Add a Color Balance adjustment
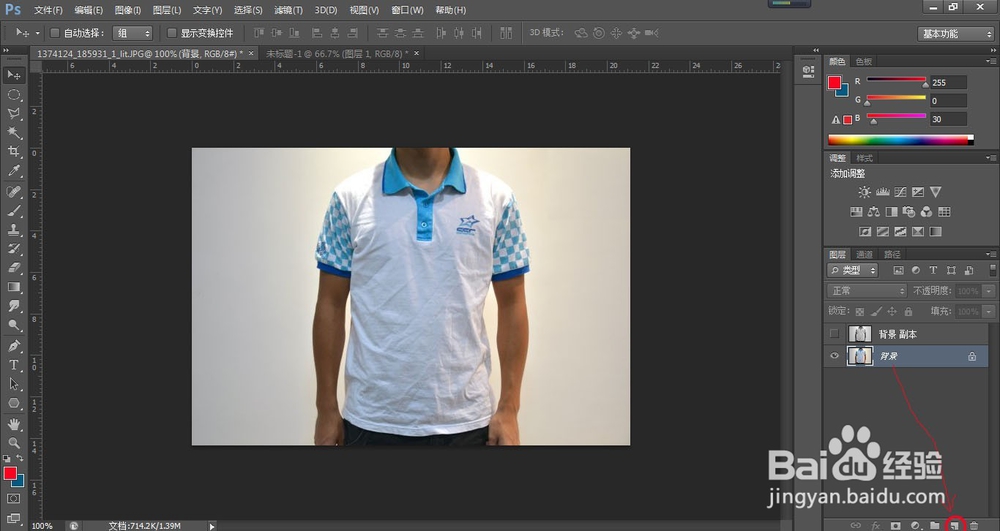This screenshot has width=1000, height=531. [874, 212]
